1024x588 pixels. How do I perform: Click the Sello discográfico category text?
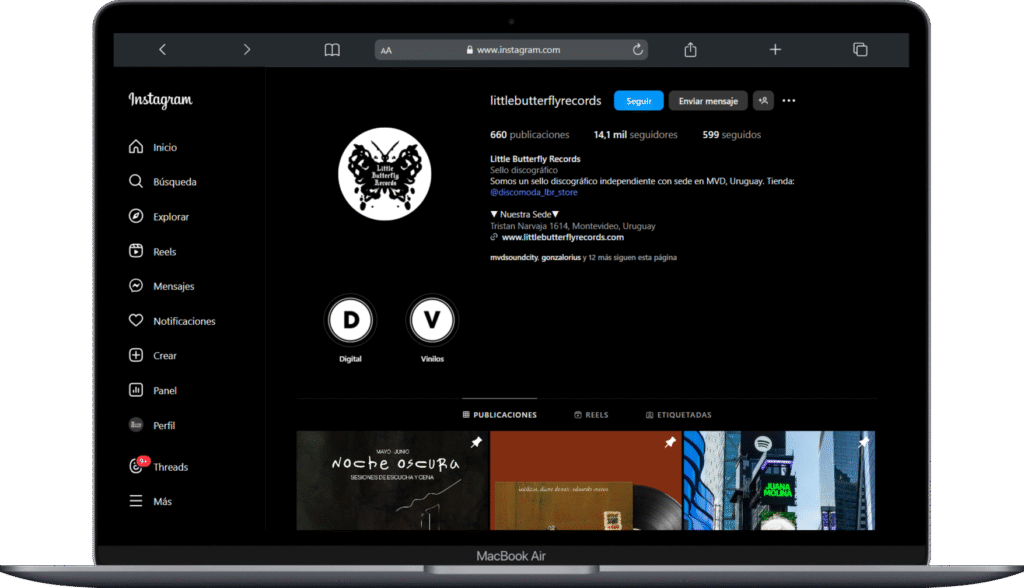click(524, 170)
